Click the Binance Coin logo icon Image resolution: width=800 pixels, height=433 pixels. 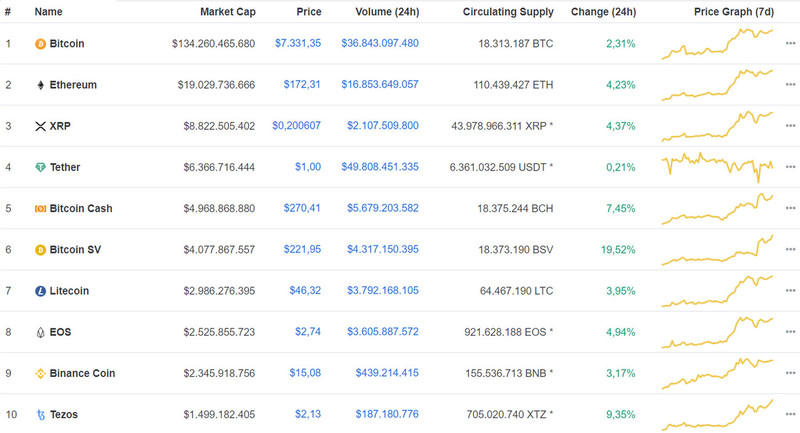coord(40,373)
